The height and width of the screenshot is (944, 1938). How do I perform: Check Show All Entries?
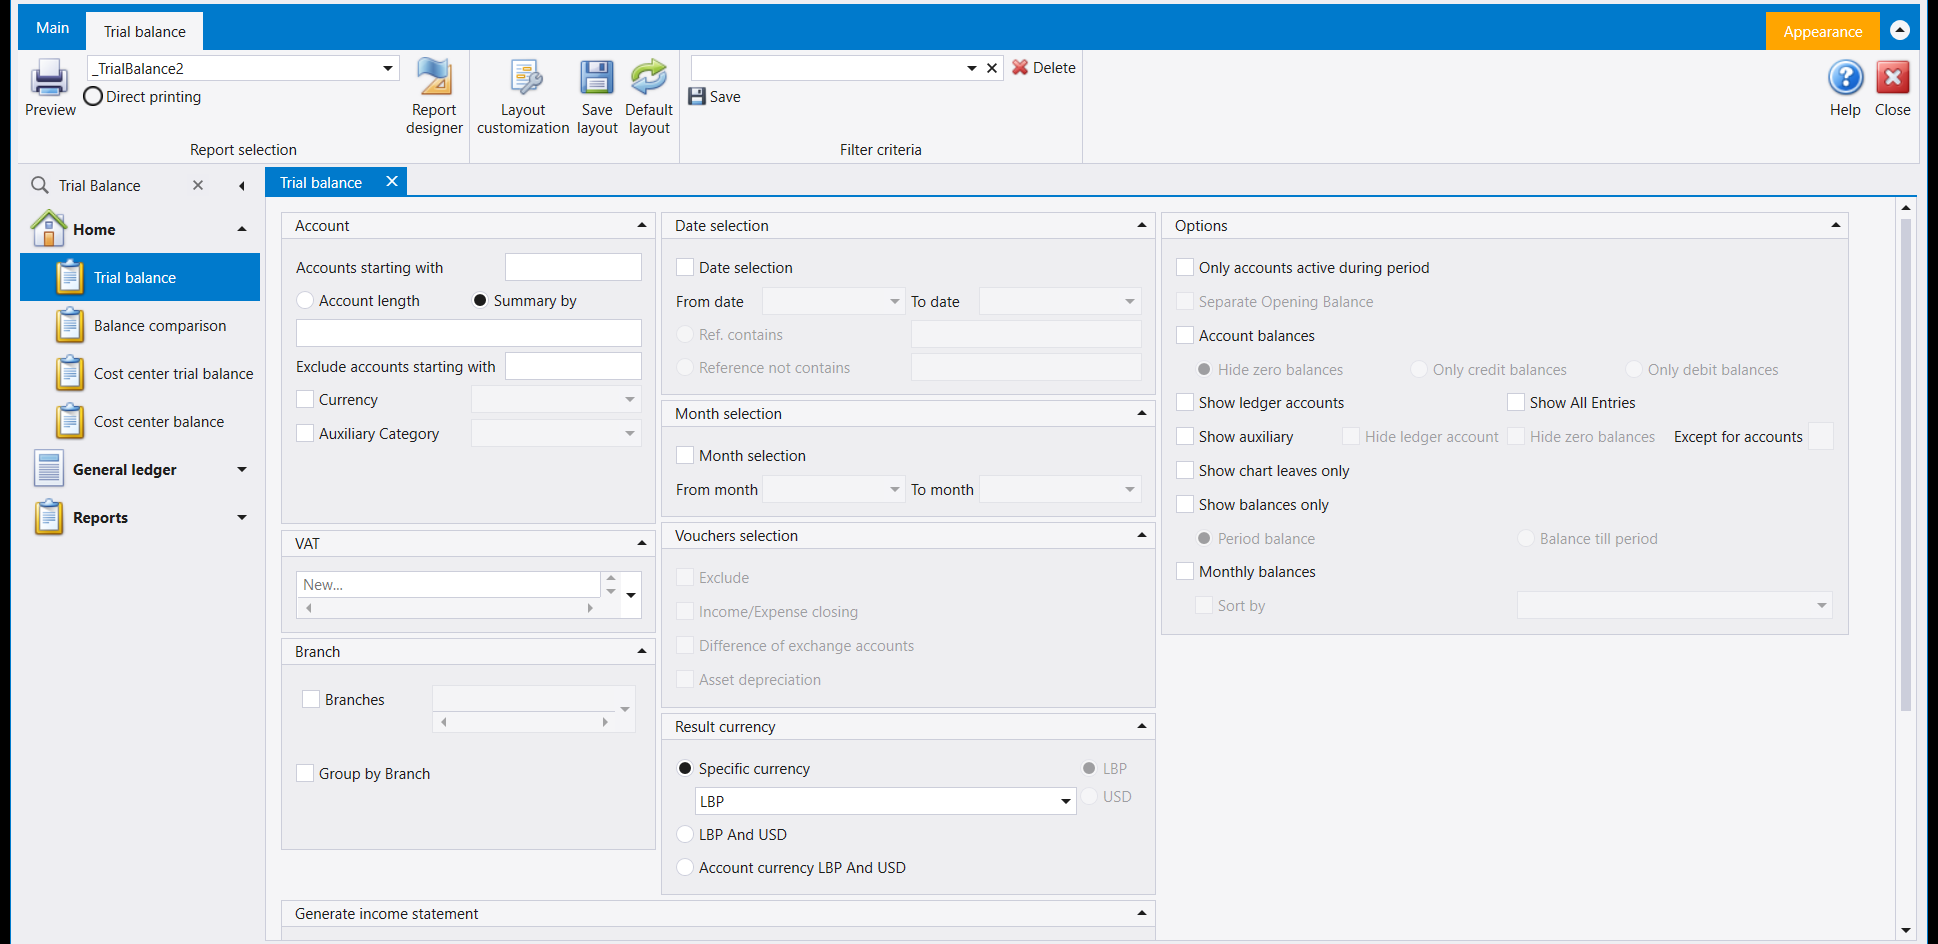[x=1516, y=402]
